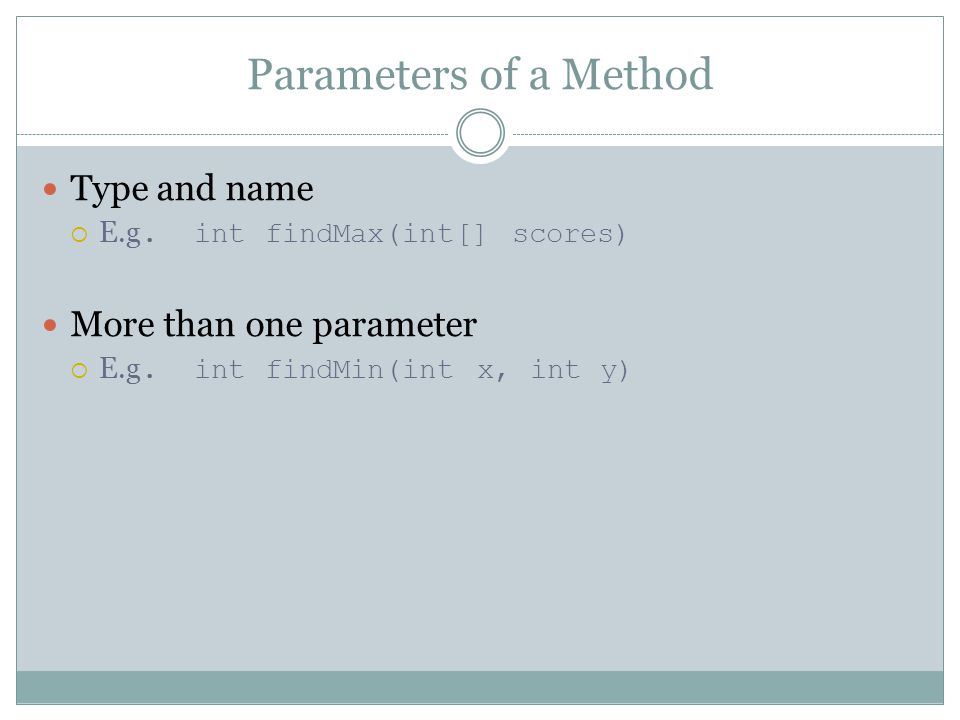The image size is (960, 720).
Task: Click the first E.g. label
Action: [x=127, y=233]
